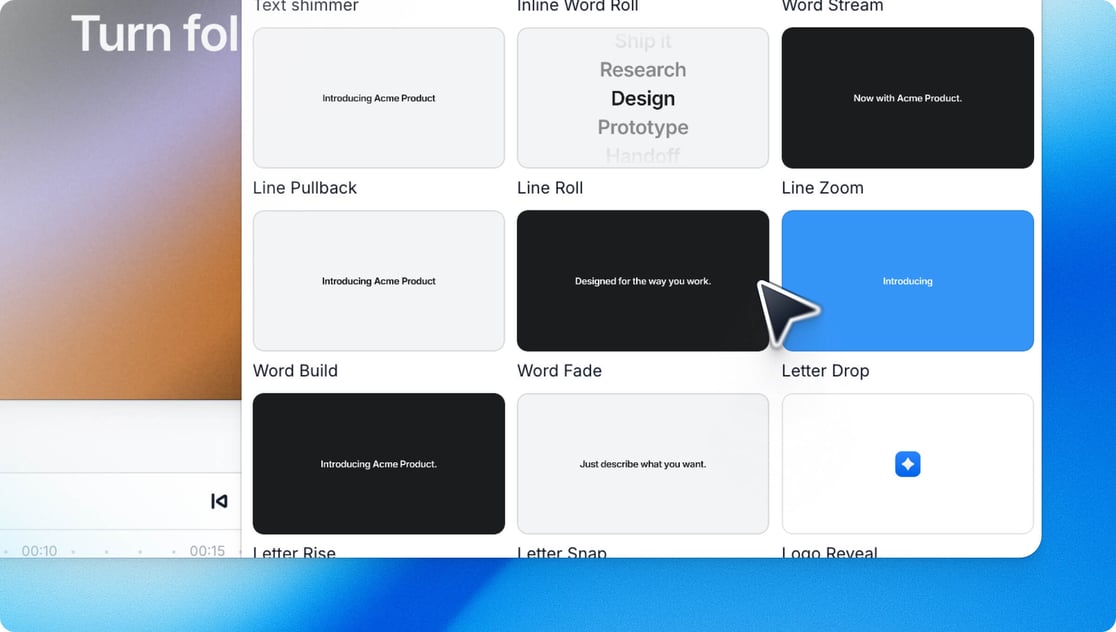Screen dimensions: 1116x632
Task: Click the "Letter Drop" label
Action: (x=825, y=371)
